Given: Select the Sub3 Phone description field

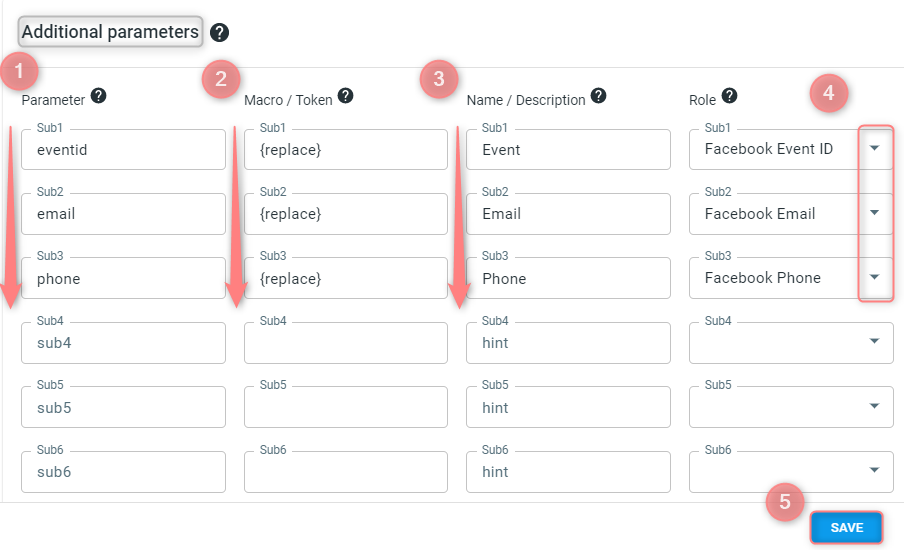Looking at the screenshot, I should click(x=568, y=278).
